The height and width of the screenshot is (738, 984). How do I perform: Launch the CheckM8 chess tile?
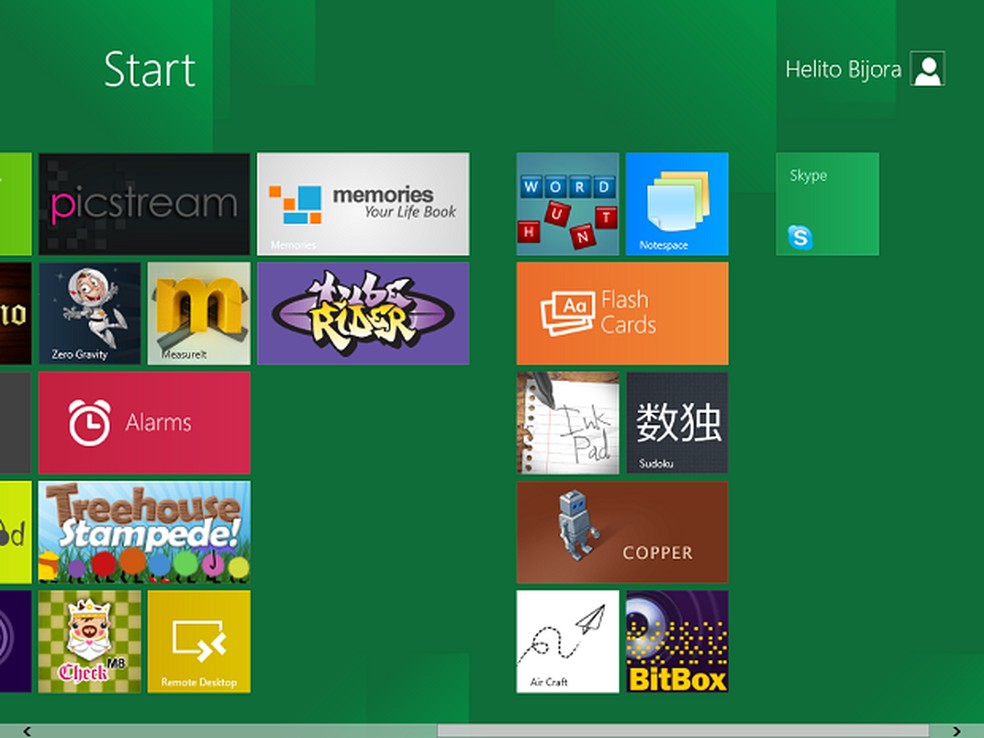pyautogui.click(x=89, y=641)
